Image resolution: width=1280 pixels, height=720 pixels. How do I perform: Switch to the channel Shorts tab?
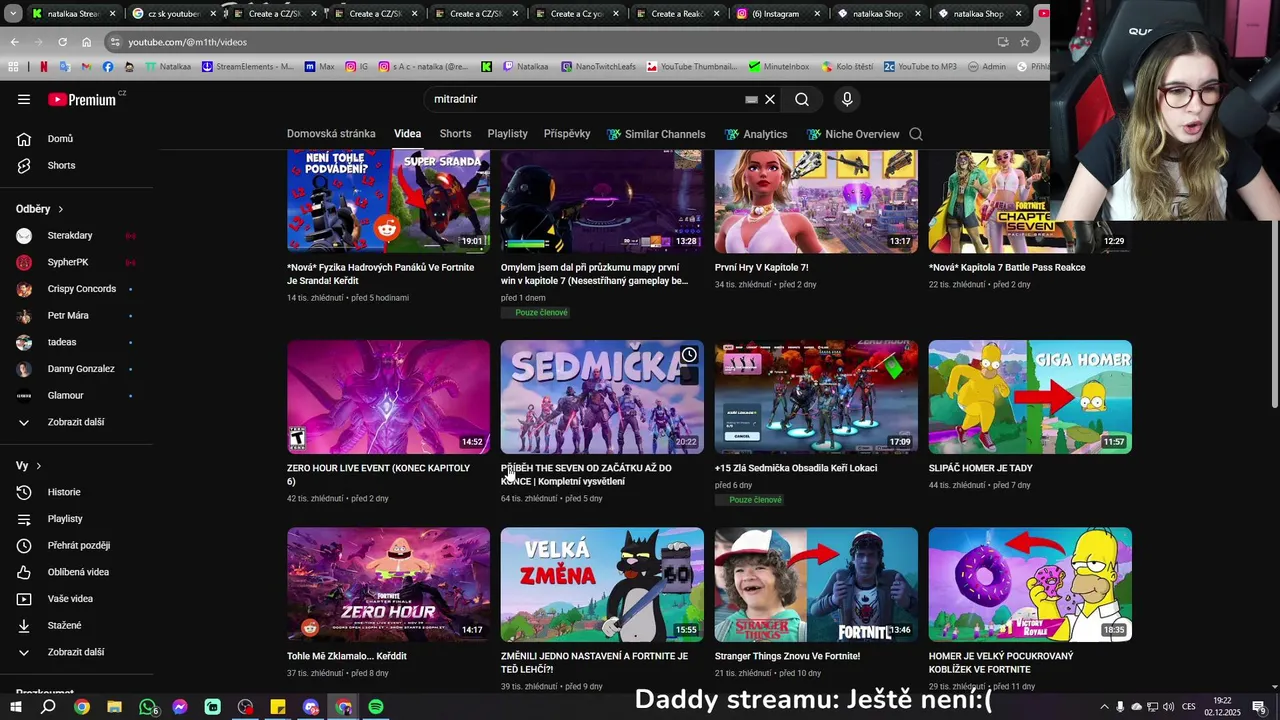click(x=455, y=134)
